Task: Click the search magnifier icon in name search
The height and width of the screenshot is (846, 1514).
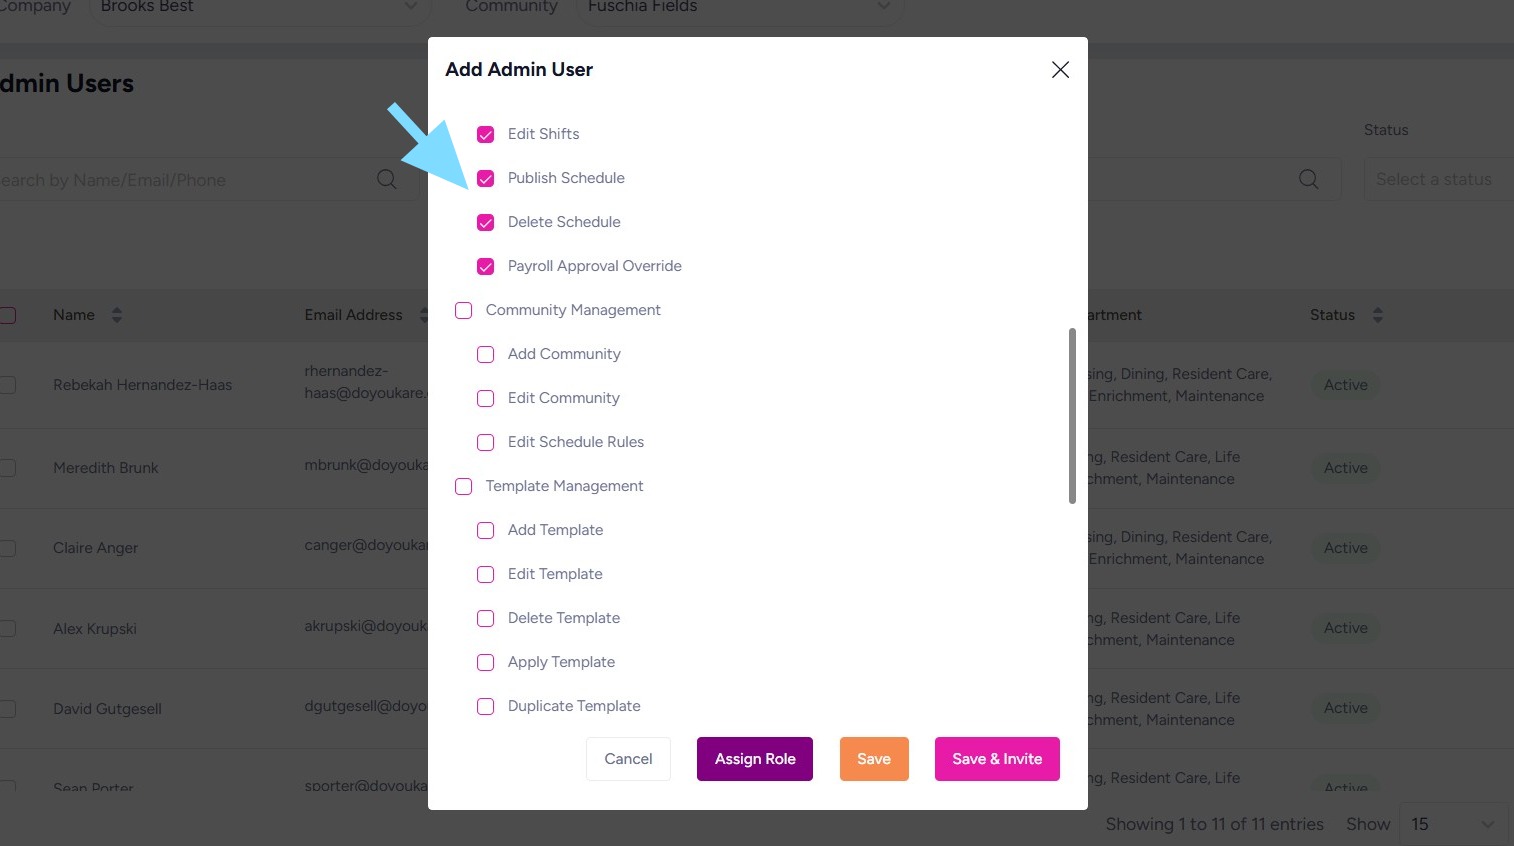Action: pos(387,179)
